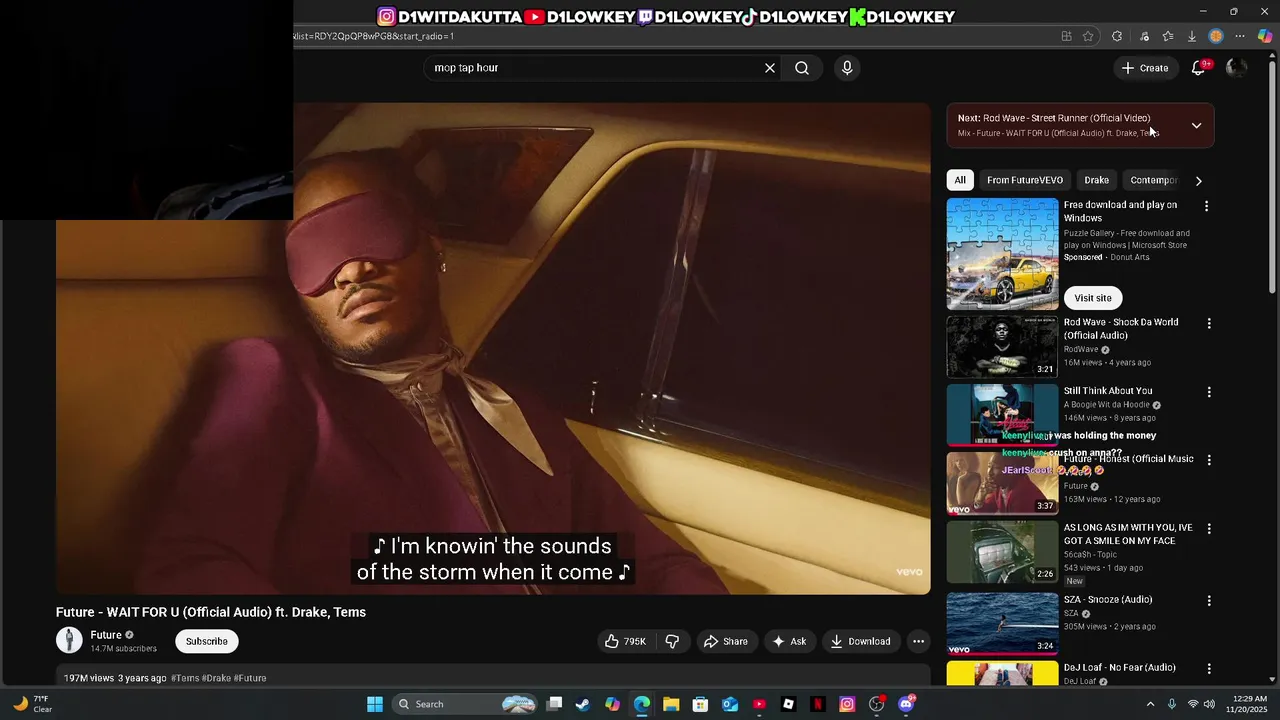Open options menu for DeJ Loaf No Fear
Viewport: 1280px width, 720px height.
tap(1209, 669)
